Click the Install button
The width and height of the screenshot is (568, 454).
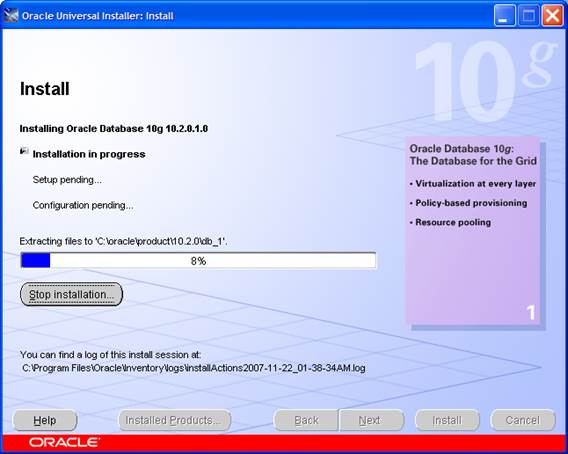(x=447, y=420)
